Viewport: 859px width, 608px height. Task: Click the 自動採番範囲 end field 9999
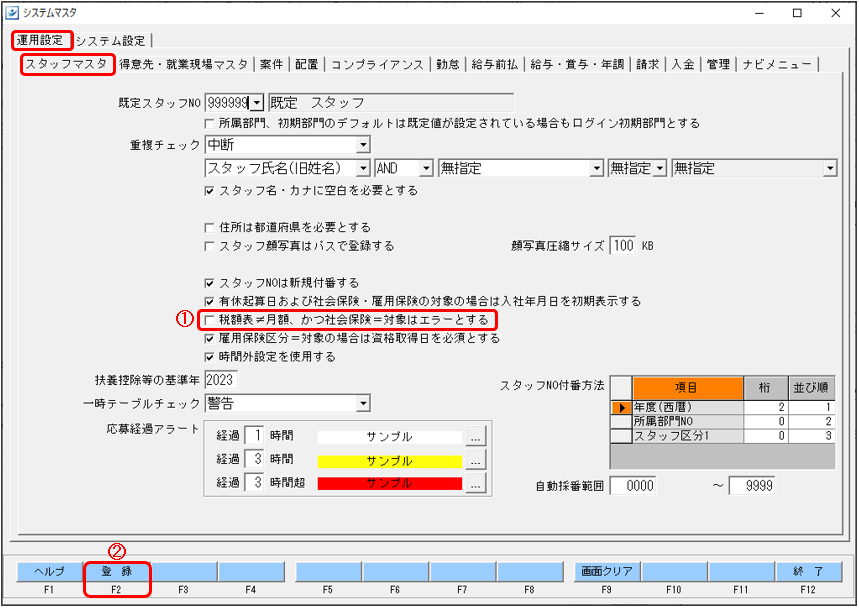click(752, 486)
